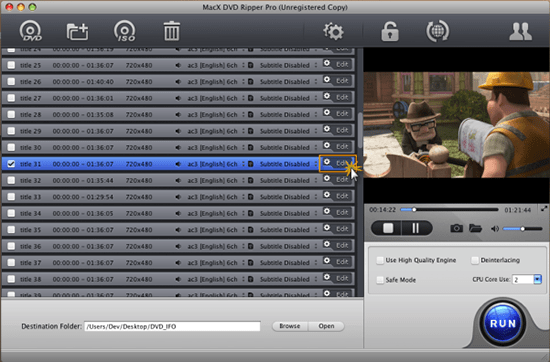The image size is (550, 362).
Task: Click the globe update icon
Action: coord(437,31)
